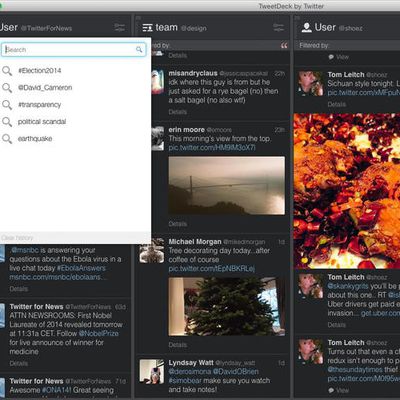Viewport: 400px width, 400px height.
Task: Open column settings for @TwitterForNews column
Action: 119,27
